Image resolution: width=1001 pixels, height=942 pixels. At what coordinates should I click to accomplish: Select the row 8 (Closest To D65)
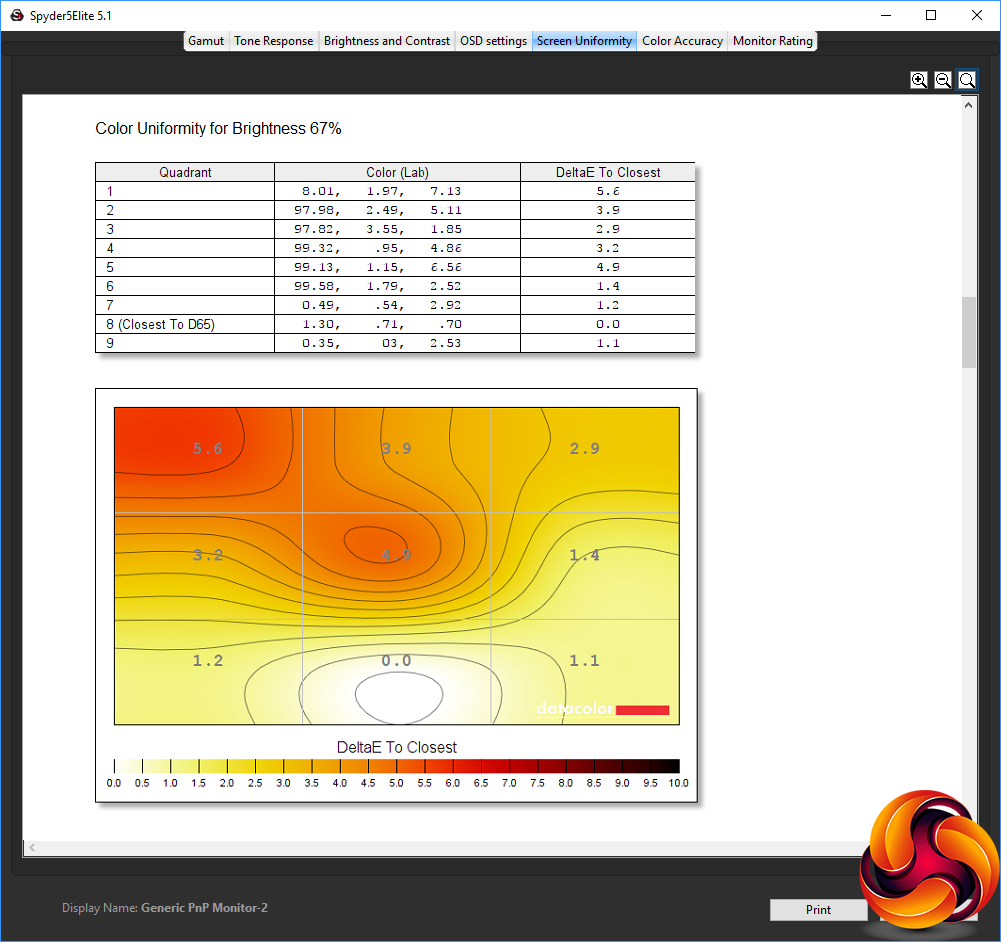pyautogui.click(x=395, y=324)
